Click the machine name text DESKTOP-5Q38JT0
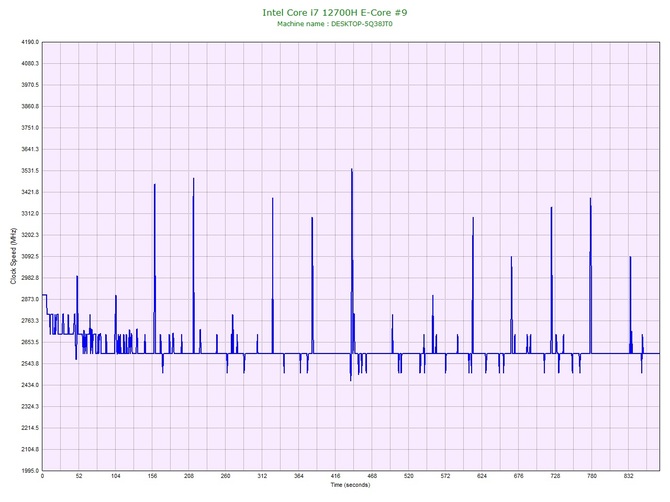 click(361, 24)
